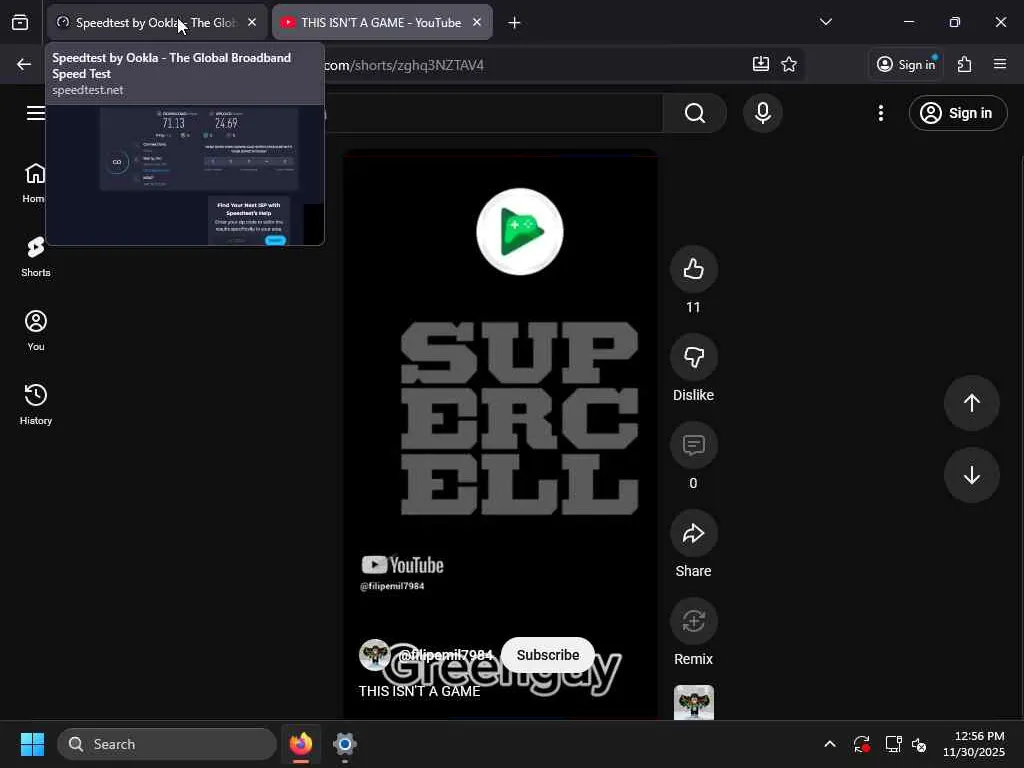Viewport: 1024px width, 768px height.
Task: Bookmark this page with the star icon
Action: click(x=789, y=64)
